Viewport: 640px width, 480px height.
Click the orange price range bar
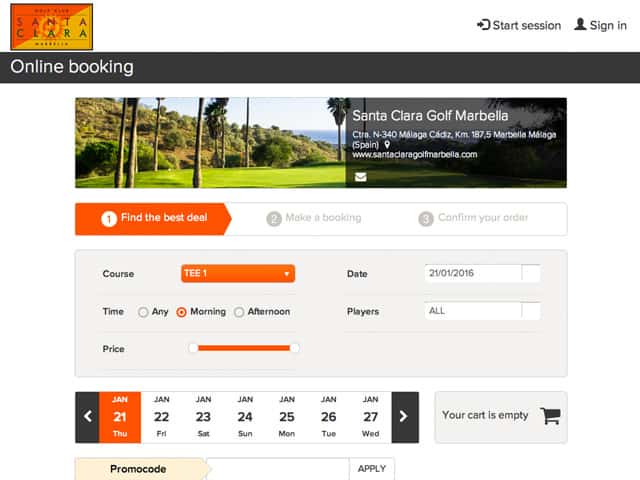click(244, 348)
